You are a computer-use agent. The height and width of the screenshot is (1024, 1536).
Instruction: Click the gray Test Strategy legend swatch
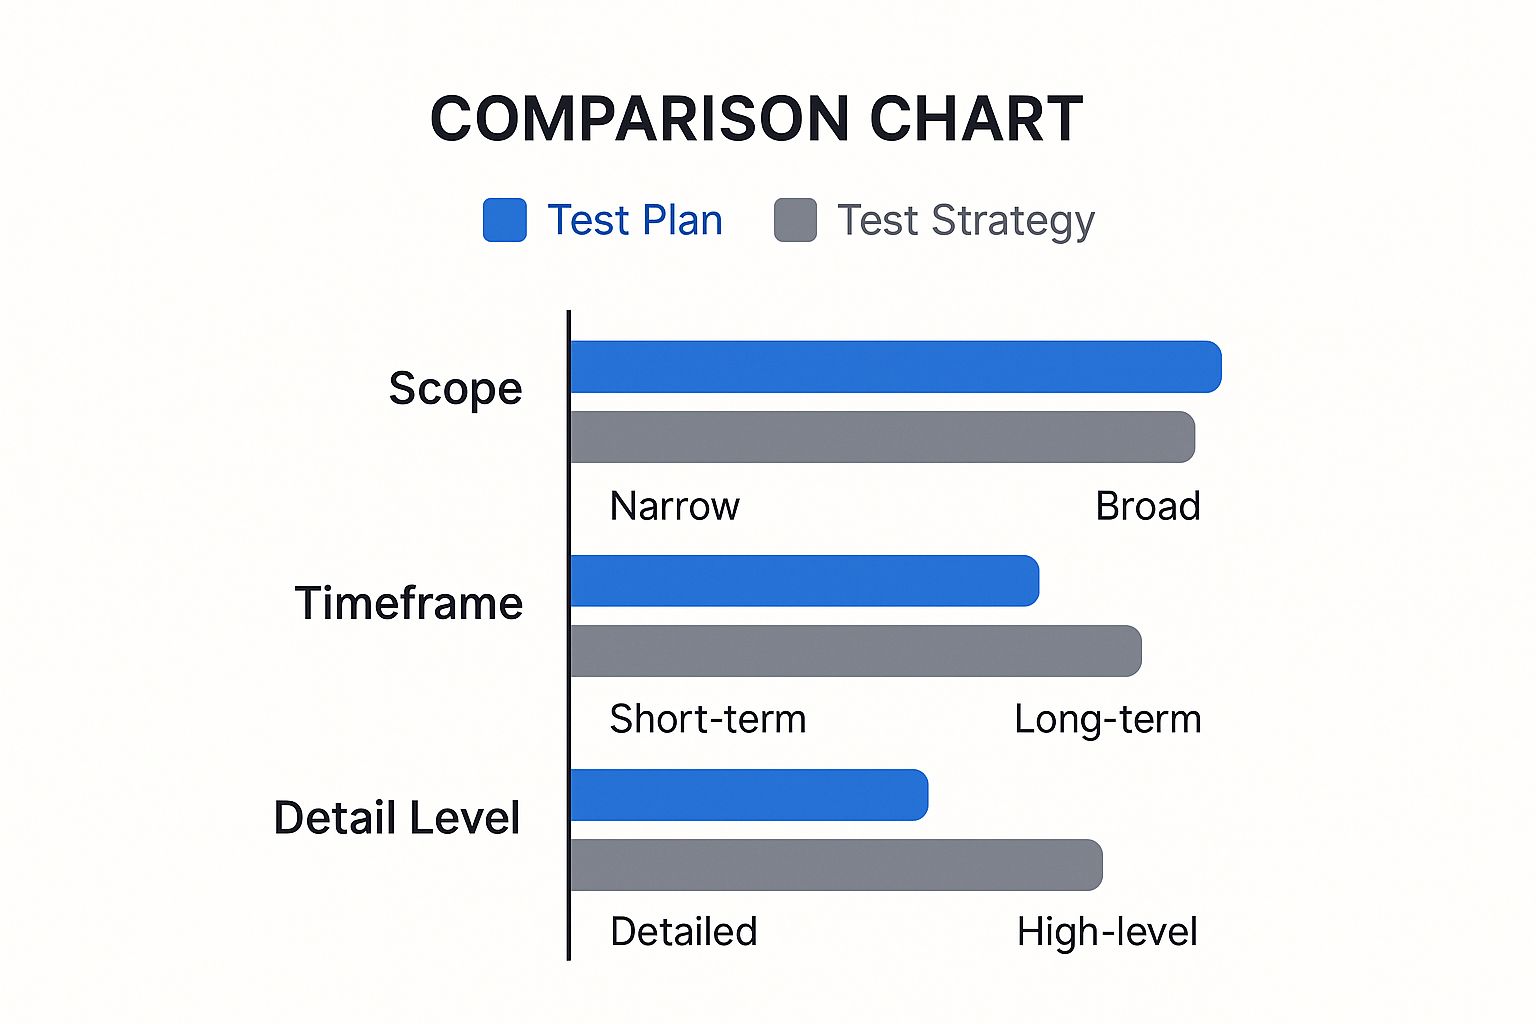pyautogui.click(x=796, y=220)
